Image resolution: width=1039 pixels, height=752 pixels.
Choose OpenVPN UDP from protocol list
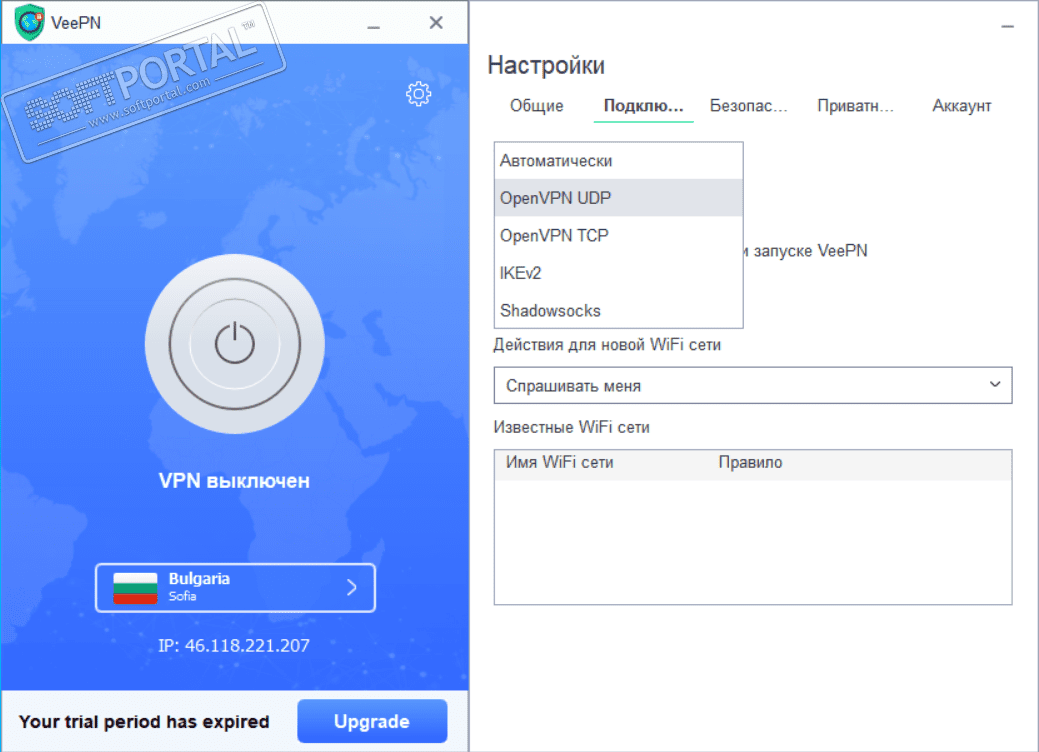(x=618, y=198)
